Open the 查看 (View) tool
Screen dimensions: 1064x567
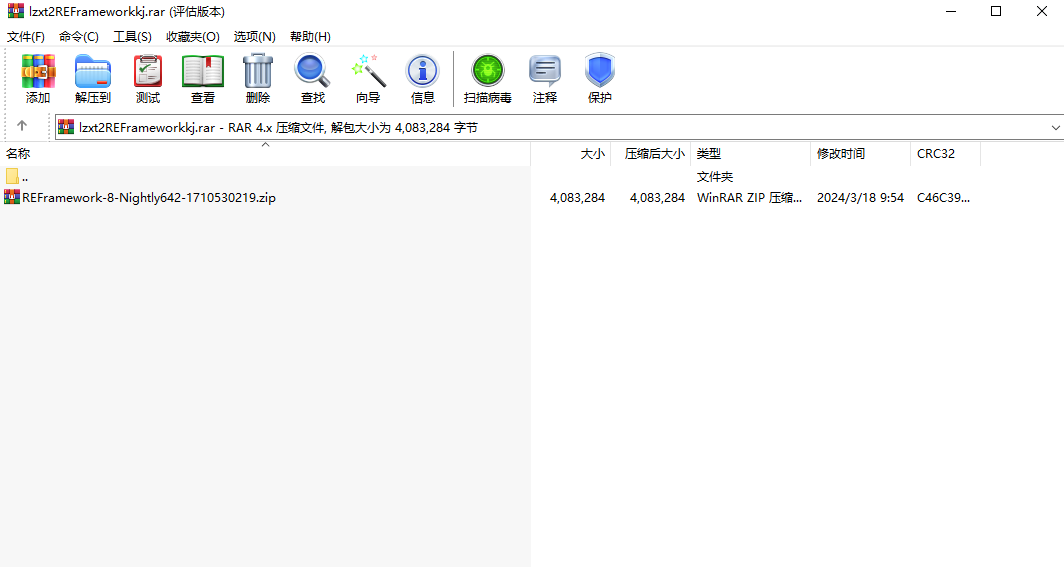203,79
